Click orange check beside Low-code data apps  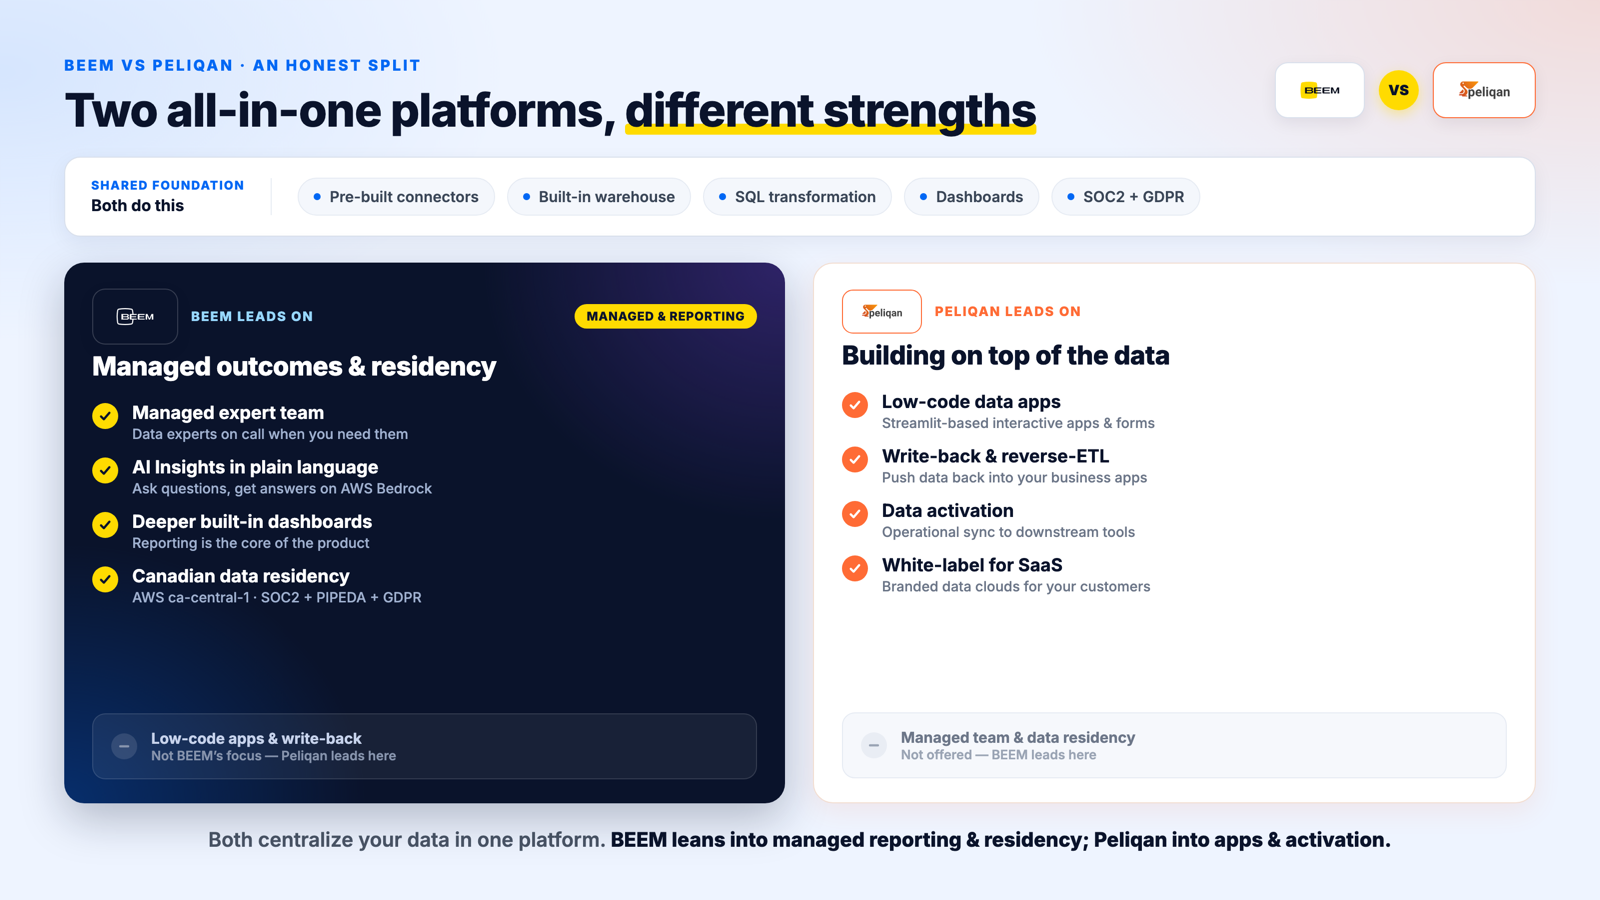tap(855, 404)
